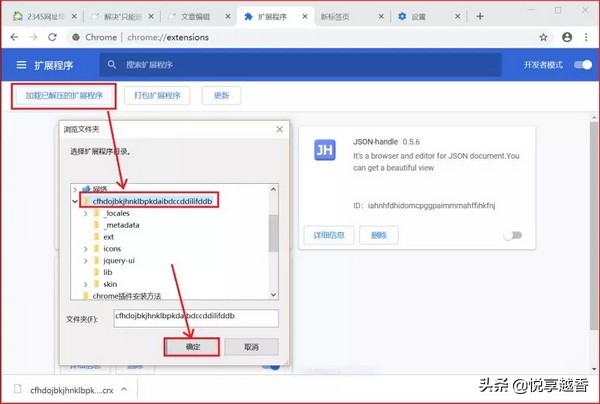Bookmark this page with the star icon
The height and width of the screenshot is (404, 600).
pos(543,37)
